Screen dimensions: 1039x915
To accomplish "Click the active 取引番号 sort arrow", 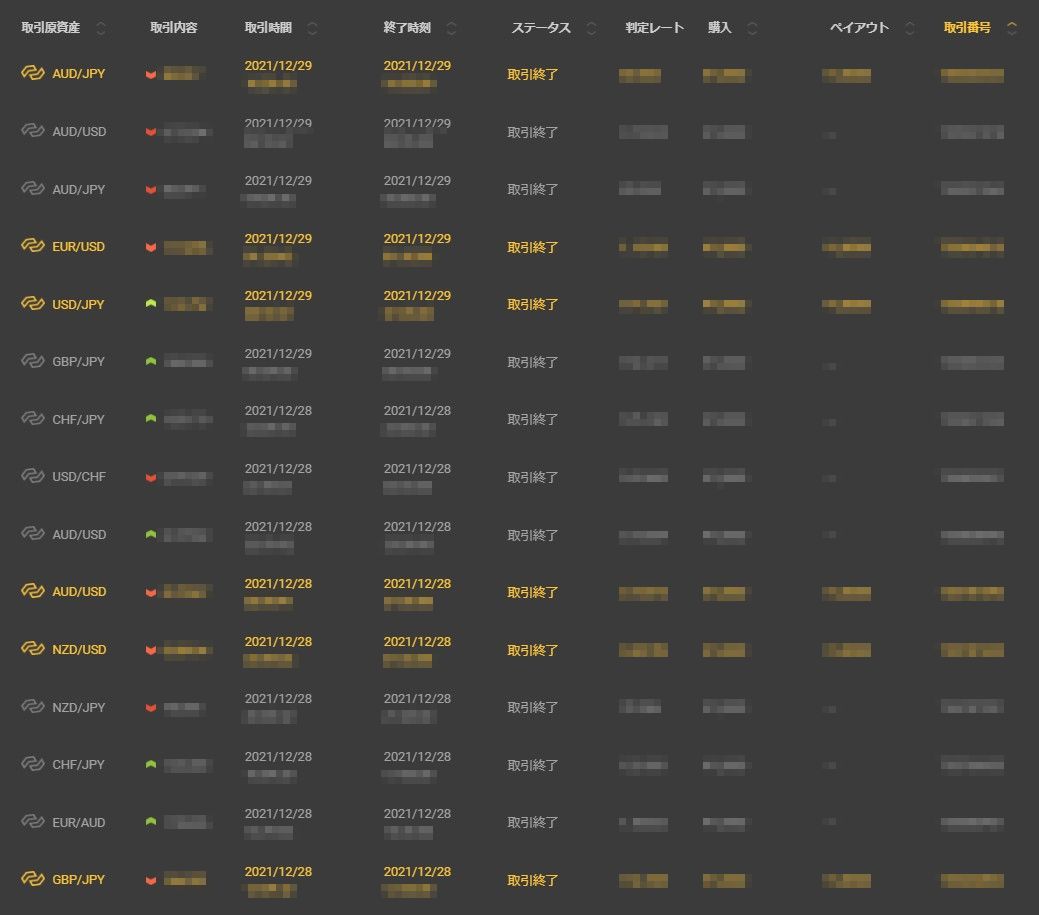I will click(x=1012, y=29).
